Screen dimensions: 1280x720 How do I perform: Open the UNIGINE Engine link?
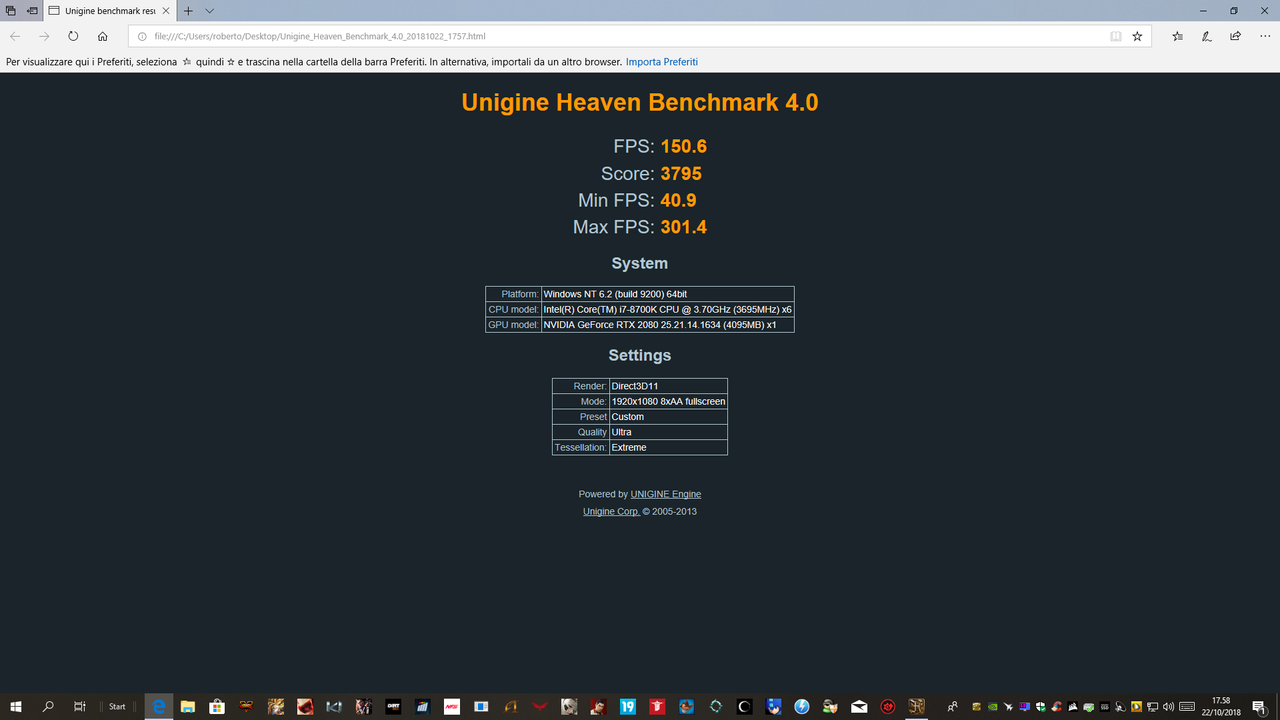(x=666, y=494)
